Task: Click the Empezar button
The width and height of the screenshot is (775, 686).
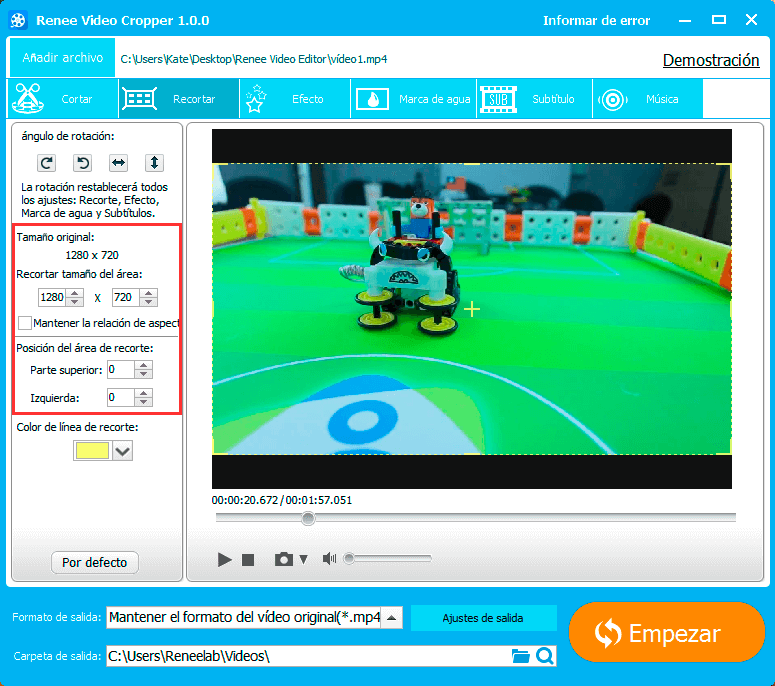Action: tap(666, 632)
